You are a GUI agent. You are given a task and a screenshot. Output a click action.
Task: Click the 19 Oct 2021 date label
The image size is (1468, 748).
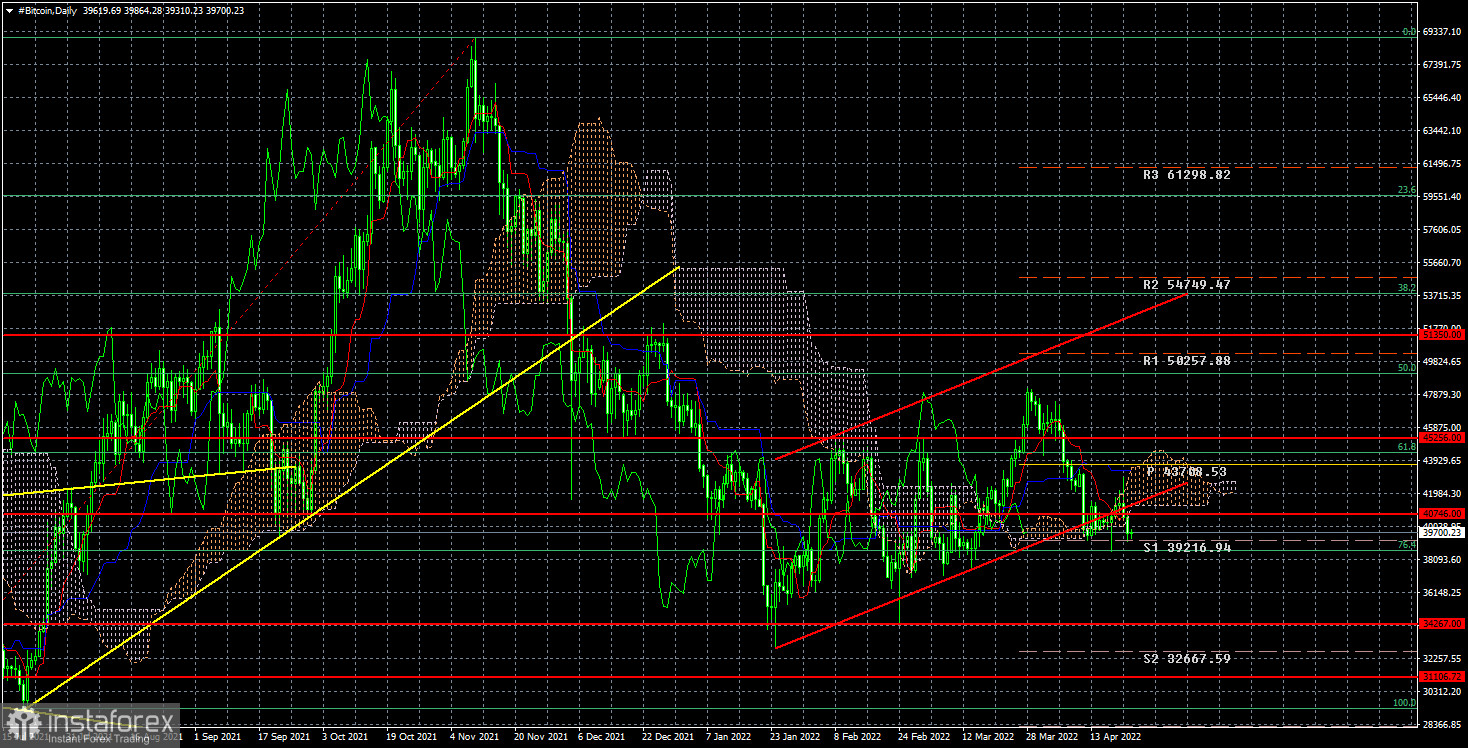click(x=410, y=737)
